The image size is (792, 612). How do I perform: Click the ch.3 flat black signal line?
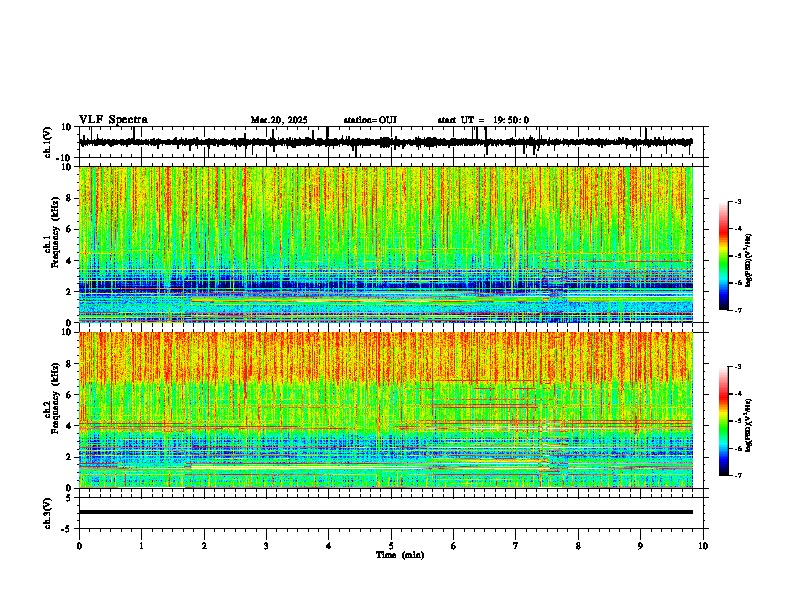[386, 512]
